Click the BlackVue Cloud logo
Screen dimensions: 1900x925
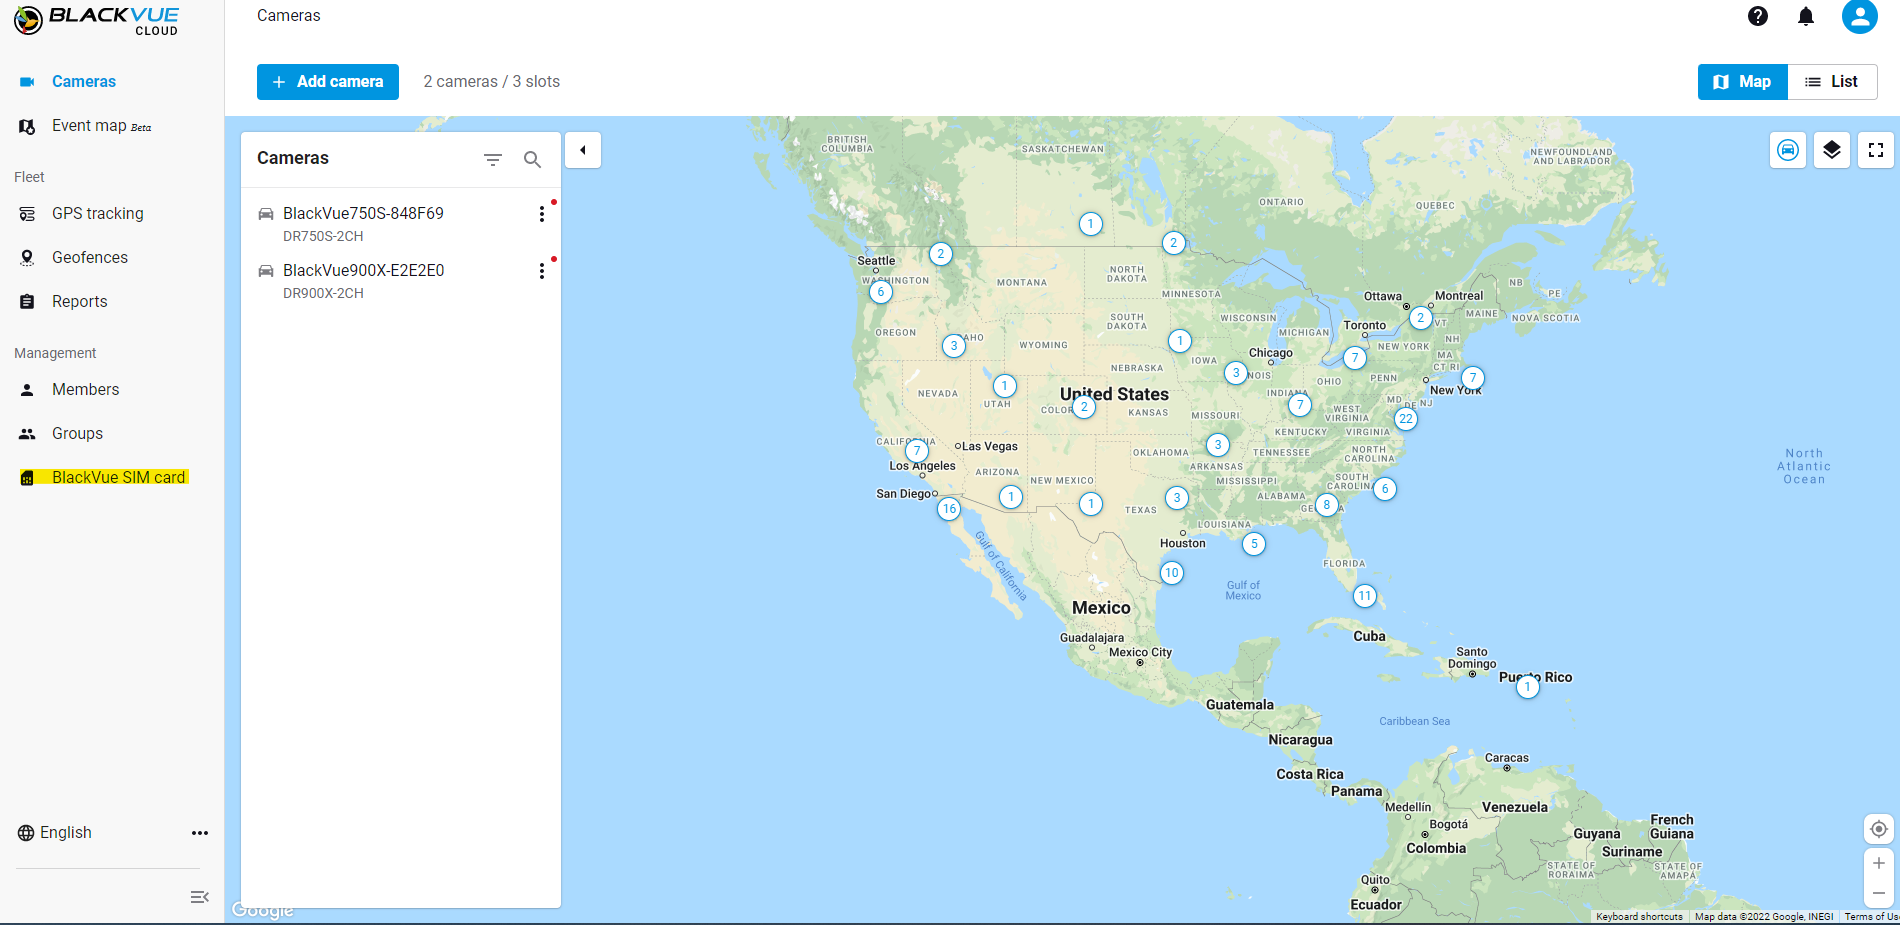click(x=97, y=20)
